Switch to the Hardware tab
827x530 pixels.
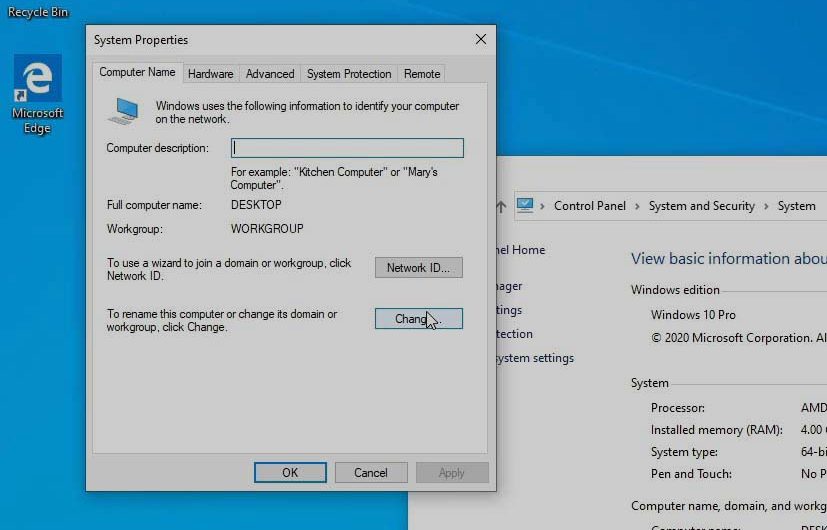pyautogui.click(x=210, y=74)
